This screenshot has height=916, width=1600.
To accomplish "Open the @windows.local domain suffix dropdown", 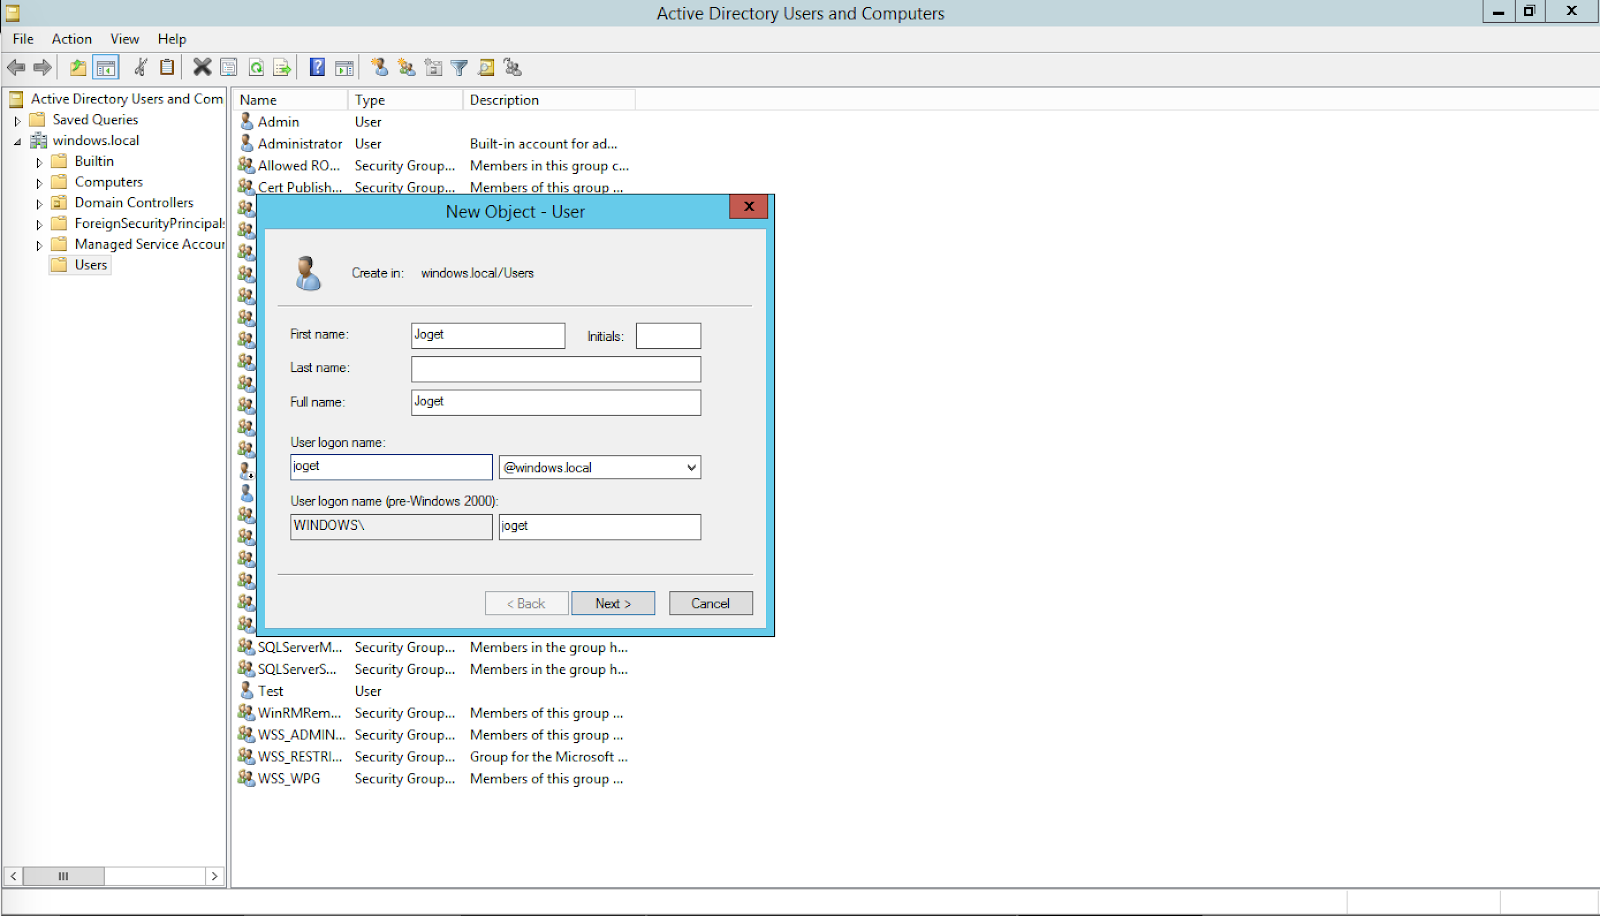I will 691,467.
